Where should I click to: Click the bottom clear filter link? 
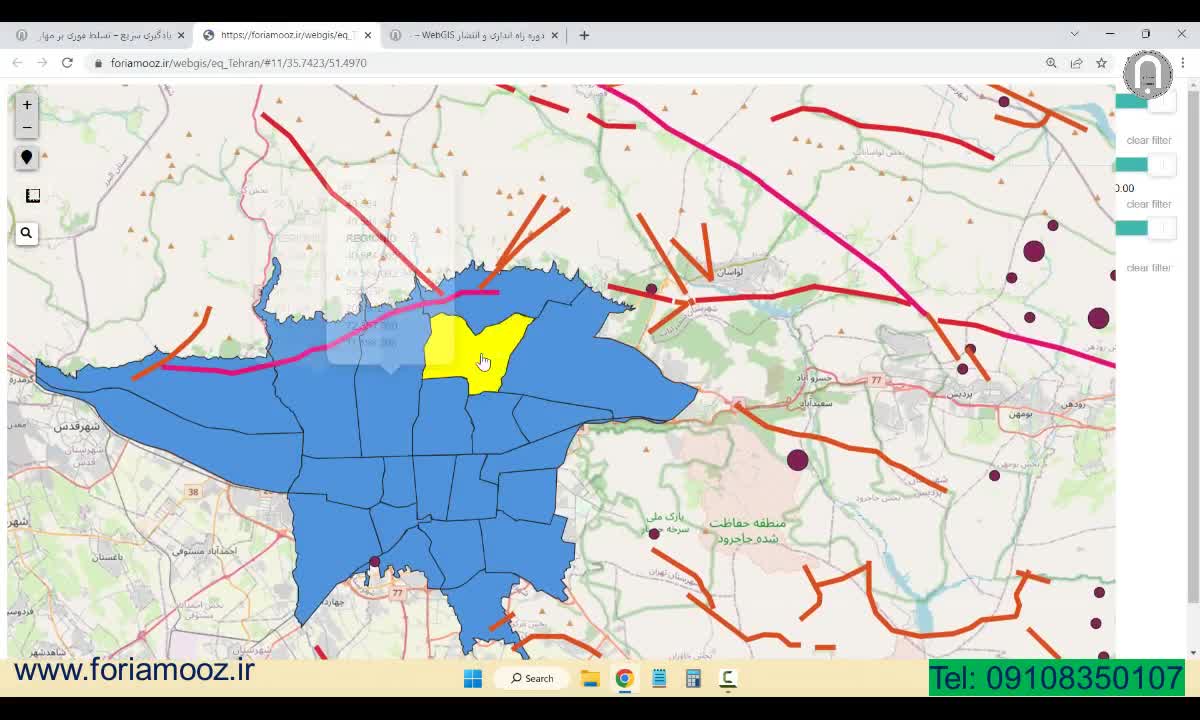pyautogui.click(x=1148, y=268)
